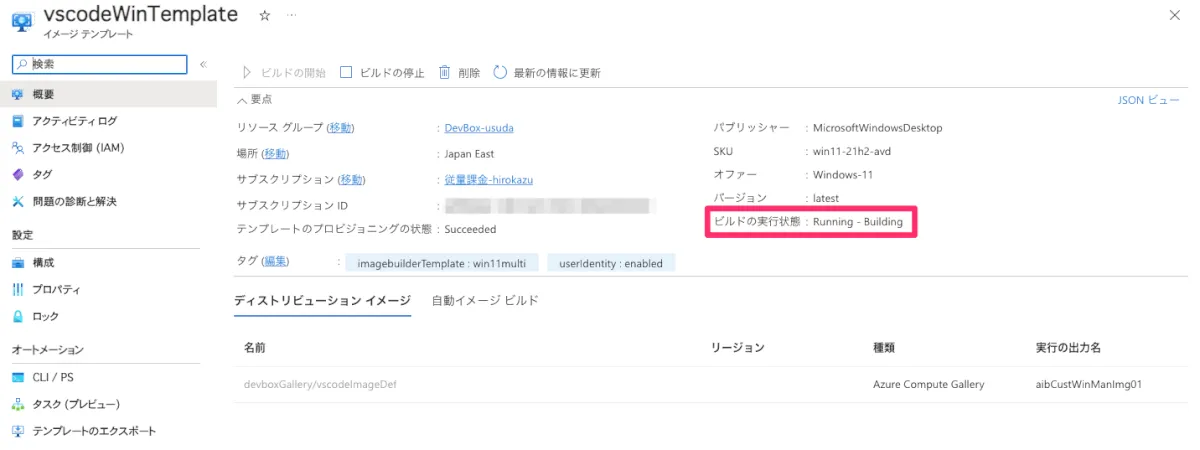Switch to the 自動イメージ ビルド tab
Viewport: 1200px width, 450px height.
point(485,300)
